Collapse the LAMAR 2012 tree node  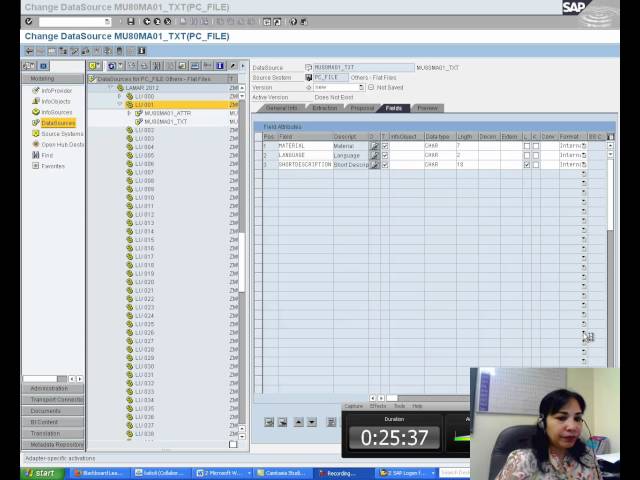110,88
